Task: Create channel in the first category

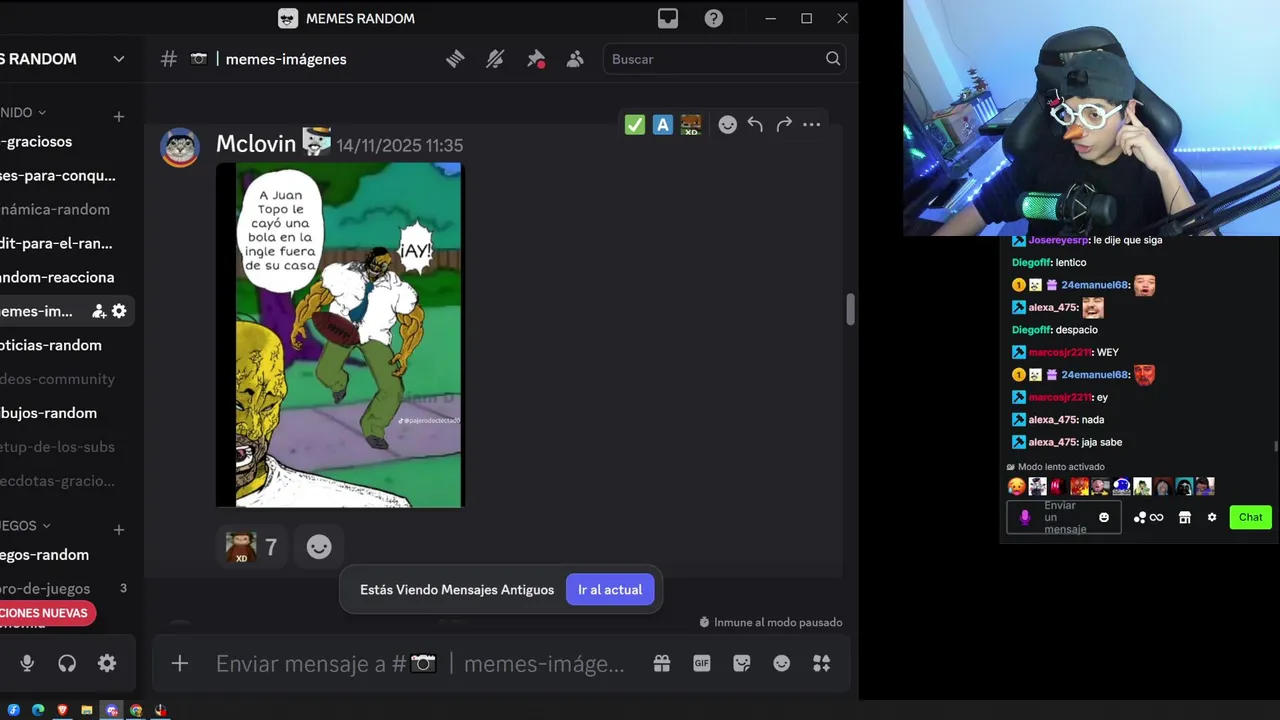Action: click(118, 117)
